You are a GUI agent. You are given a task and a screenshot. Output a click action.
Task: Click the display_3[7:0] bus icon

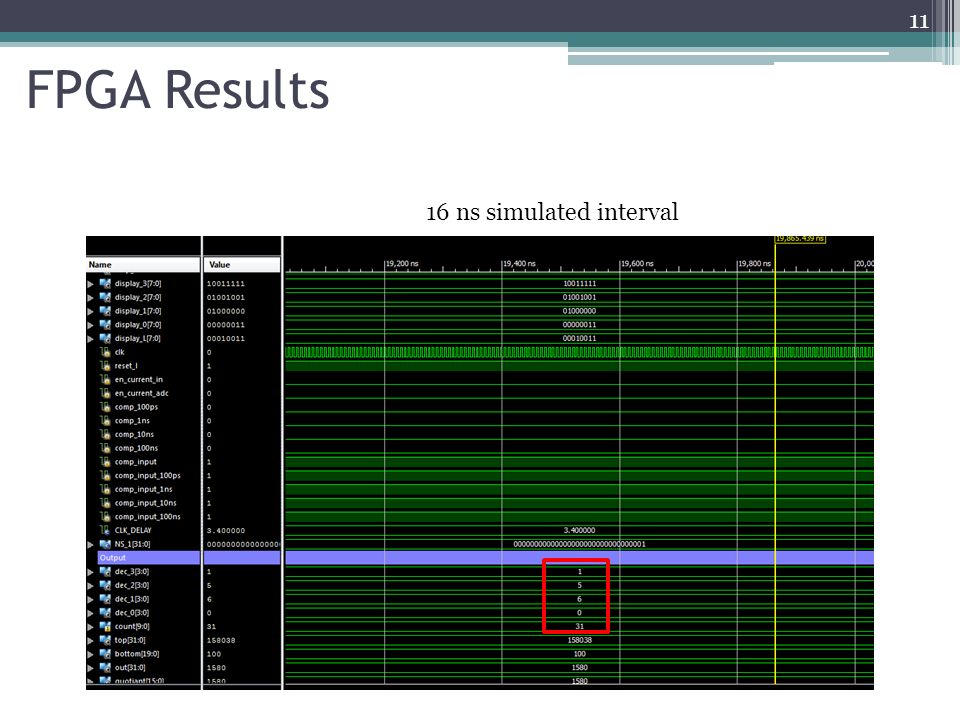(105, 283)
